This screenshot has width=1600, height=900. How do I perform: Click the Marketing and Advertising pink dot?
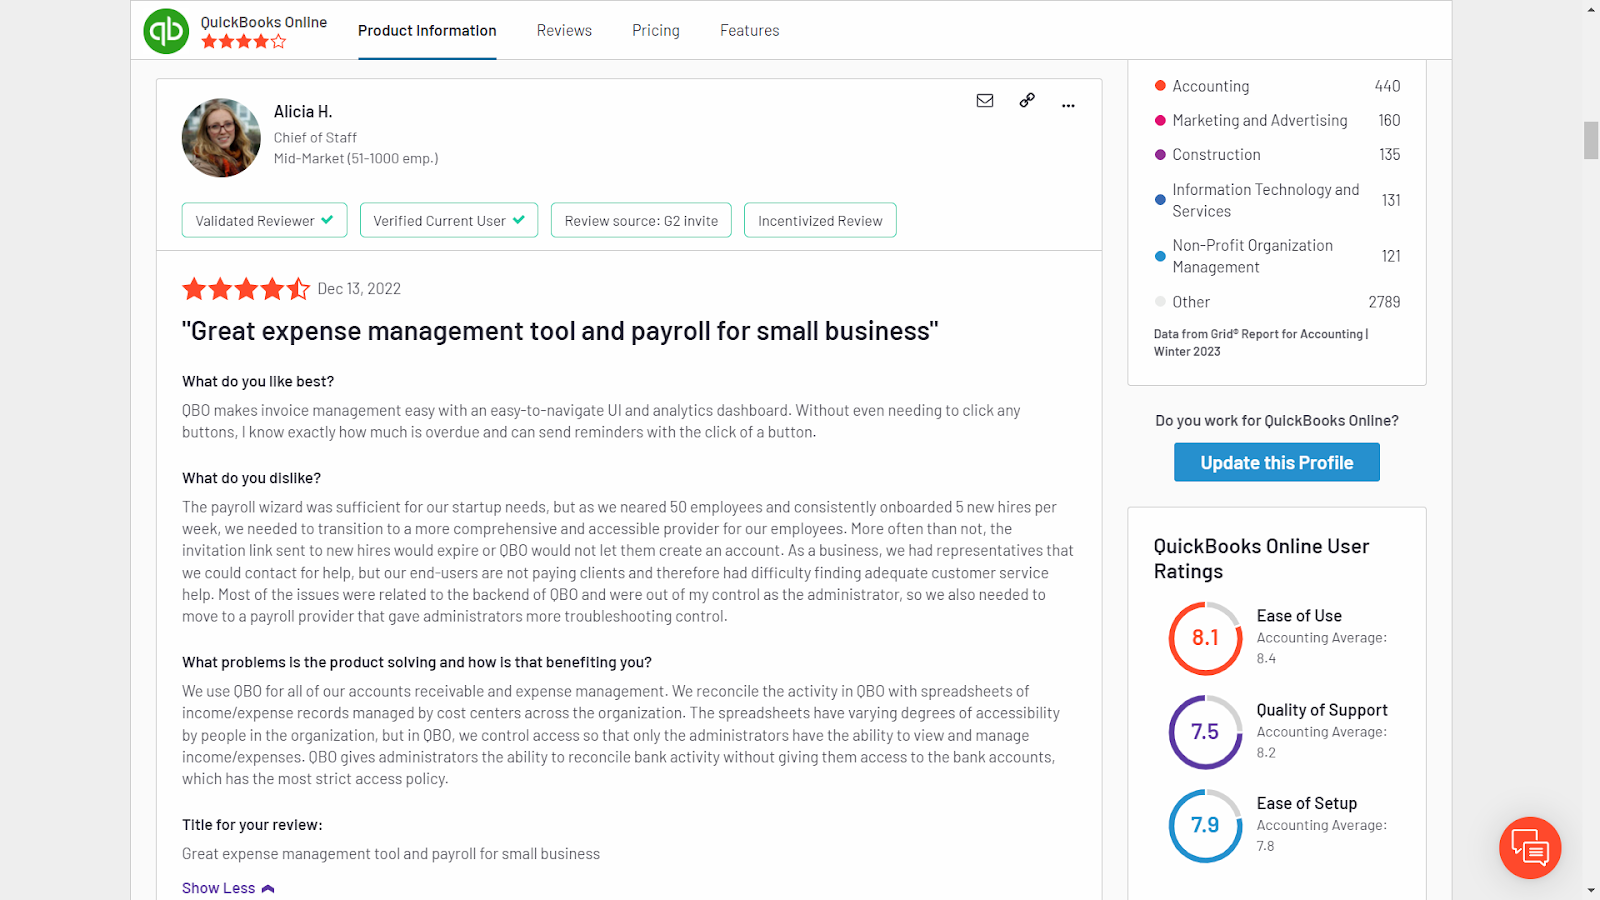[1160, 120]
